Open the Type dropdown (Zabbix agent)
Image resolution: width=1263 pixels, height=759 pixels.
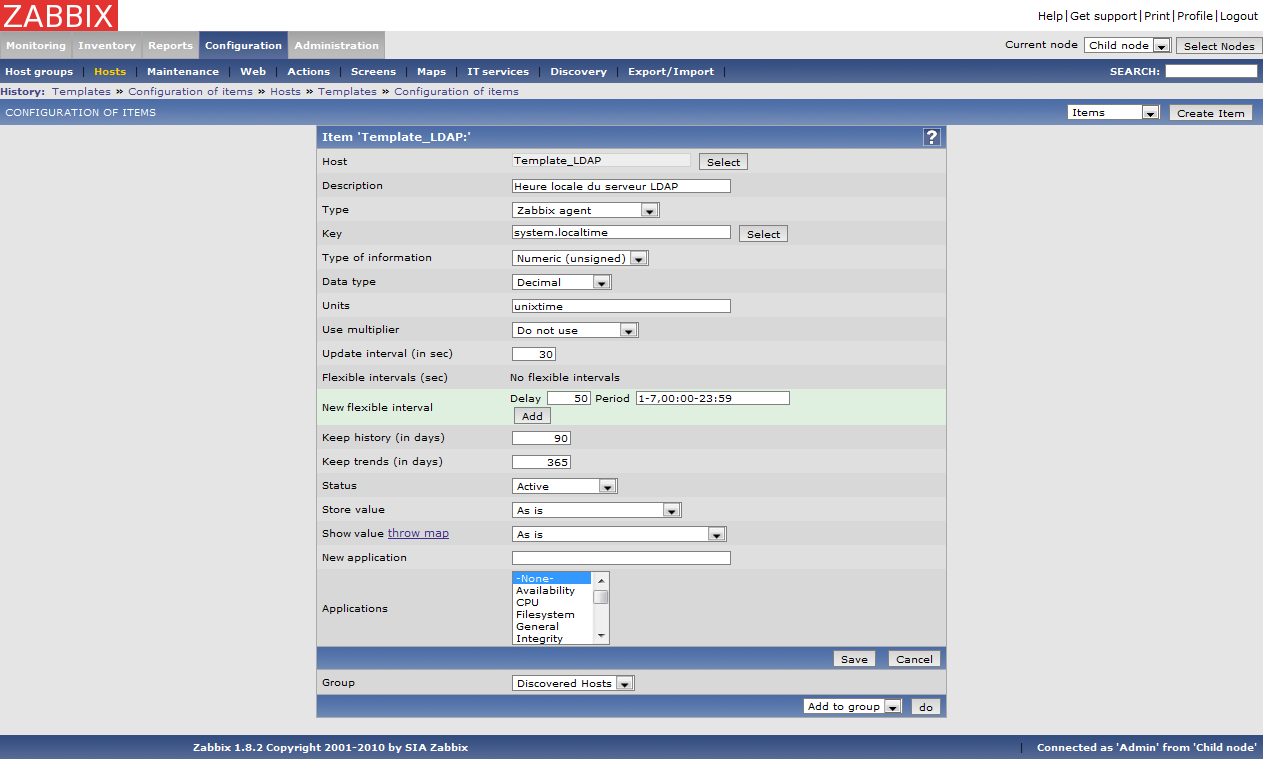585,210
